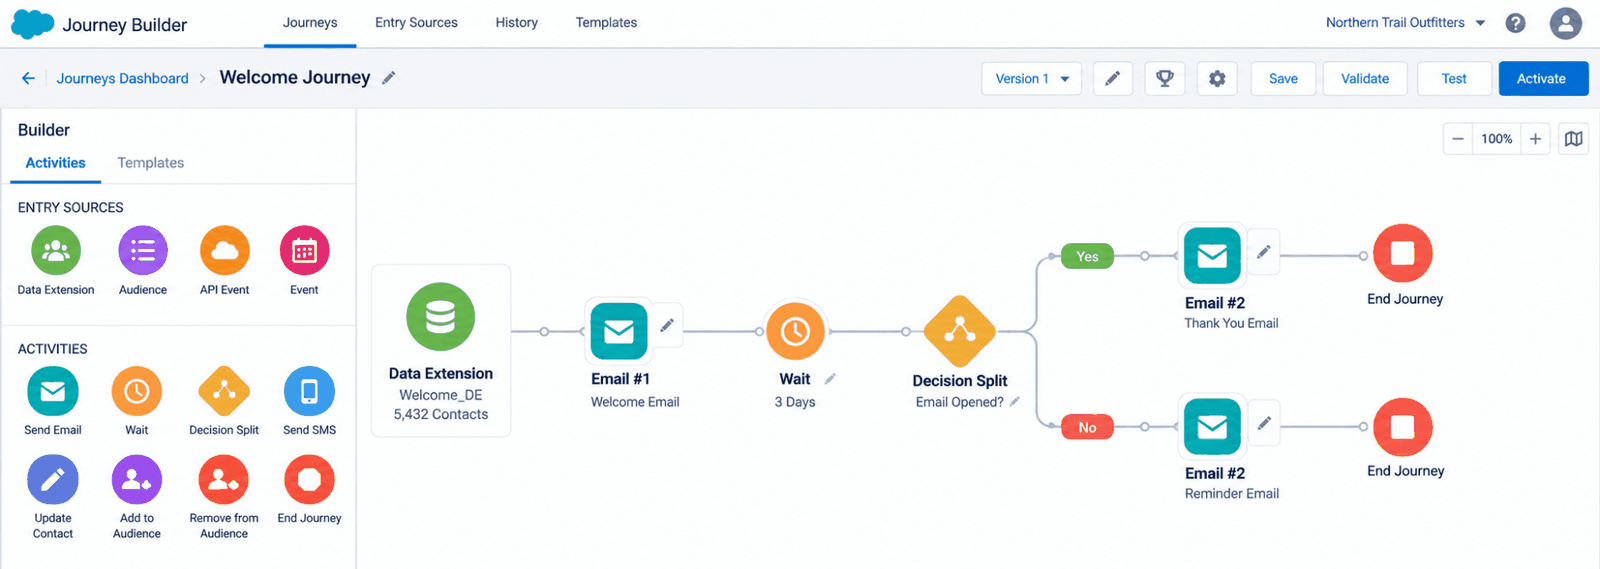The image size is (1600, 569).
Task: Pick Decision Split activity in the Builder panel
Action: (224, 391)
